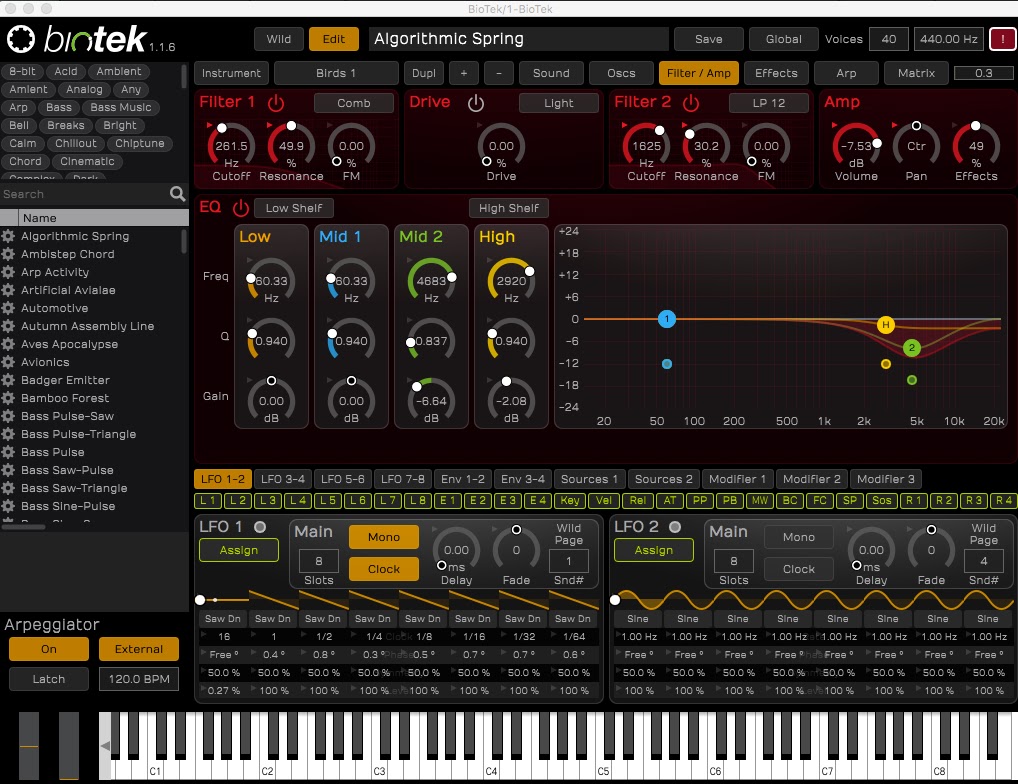
Task: Open Filter 1 type Comb dropdown
Action: tap(354, 103)
